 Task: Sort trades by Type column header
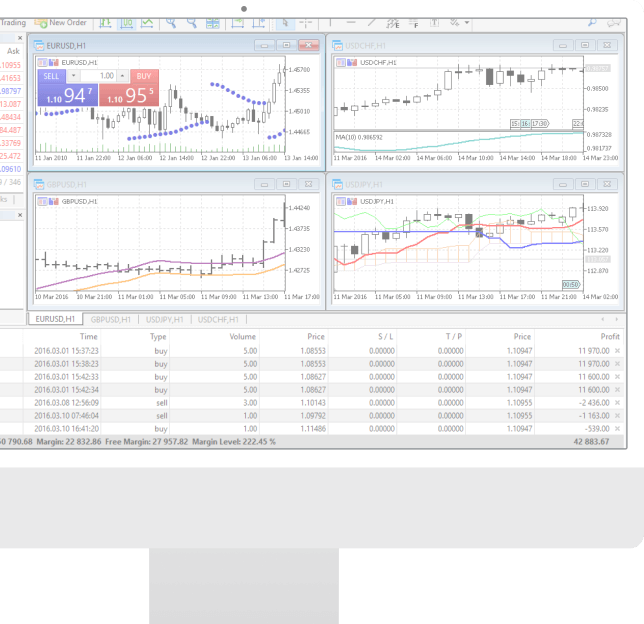point(158,336)
